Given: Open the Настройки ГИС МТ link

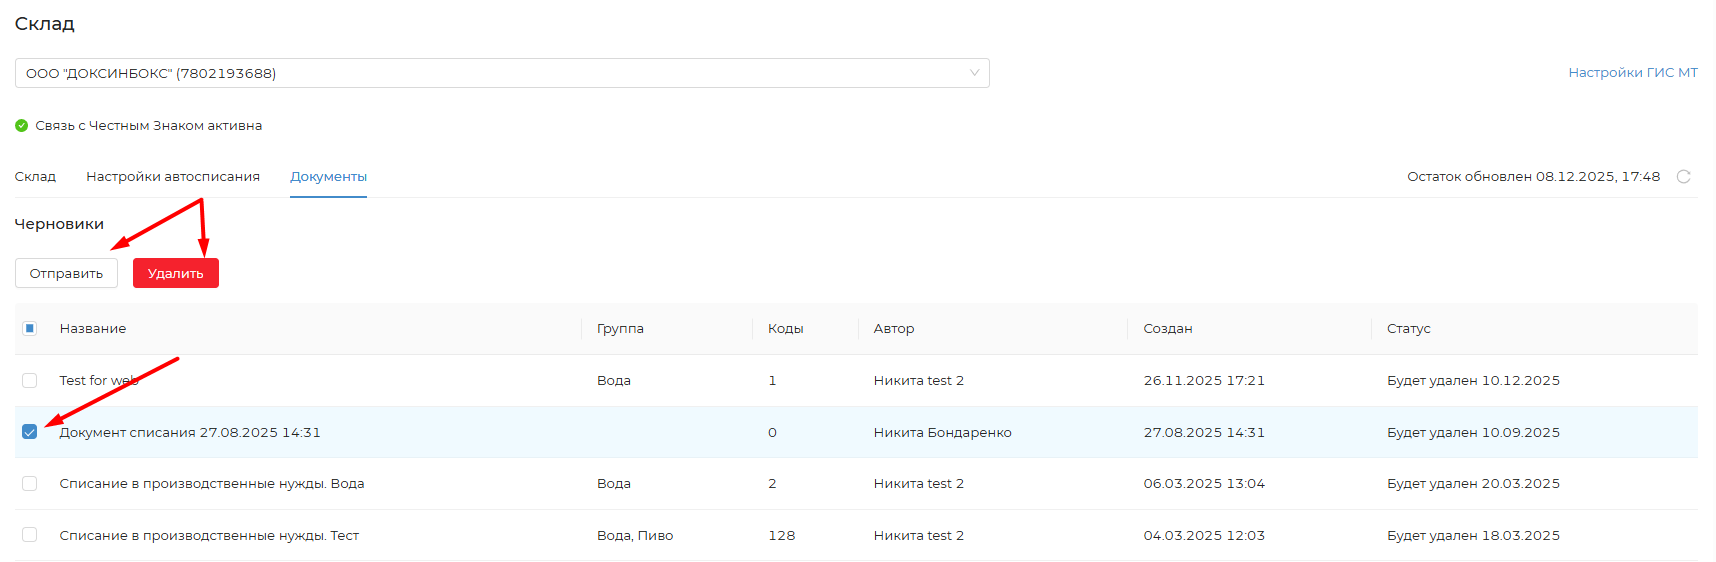Looking at the screenshot, I should coord(1632,73).
